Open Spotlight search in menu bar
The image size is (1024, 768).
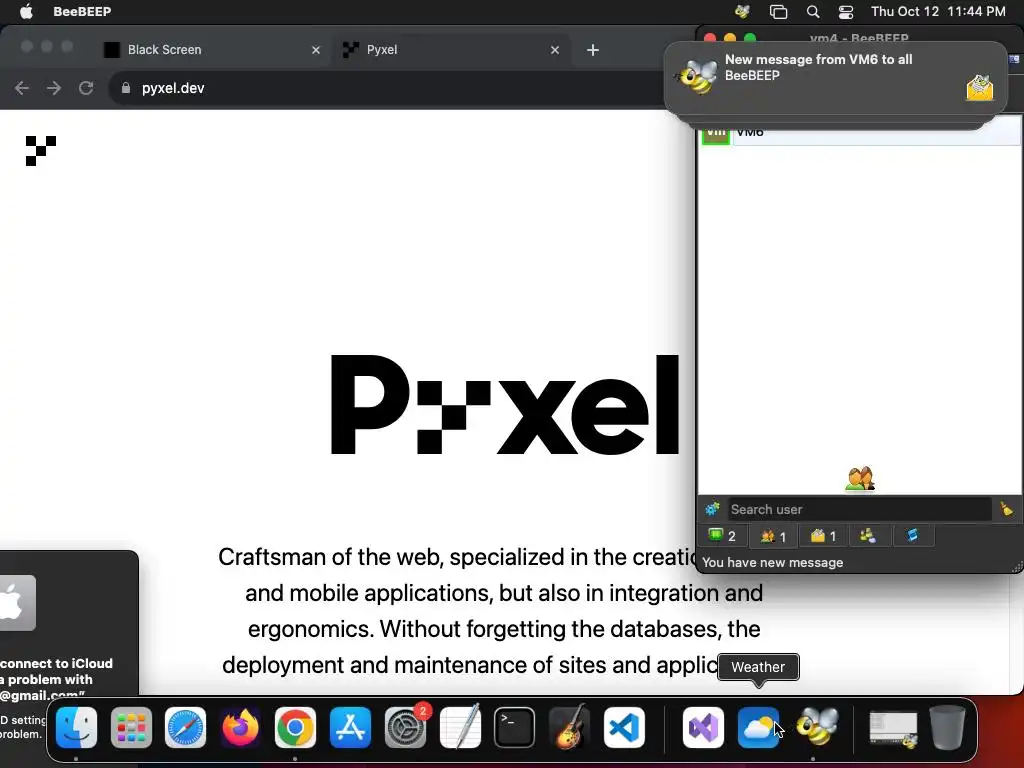(812, 11)
